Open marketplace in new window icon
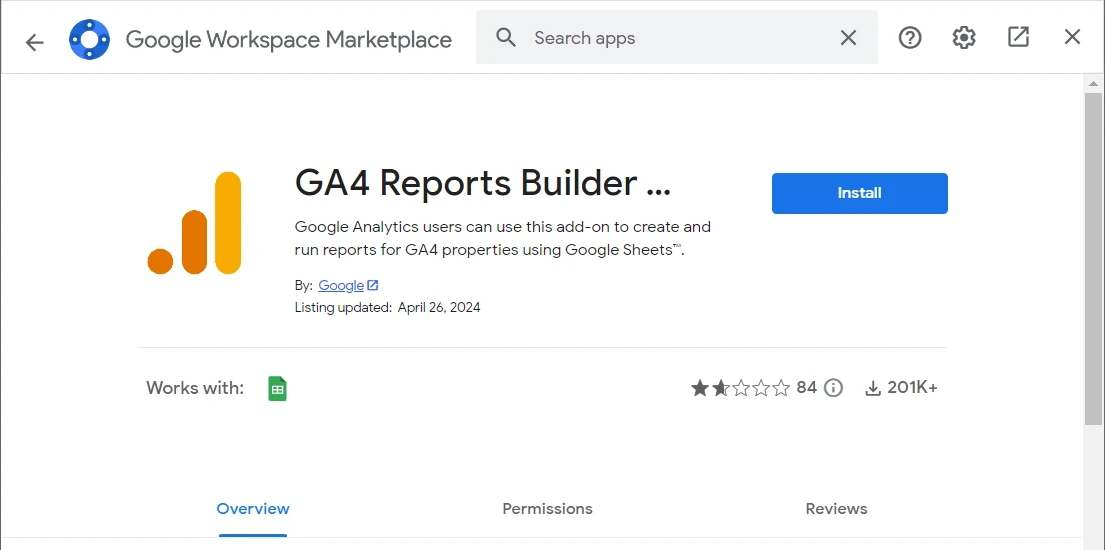 tap(1018, 37)
